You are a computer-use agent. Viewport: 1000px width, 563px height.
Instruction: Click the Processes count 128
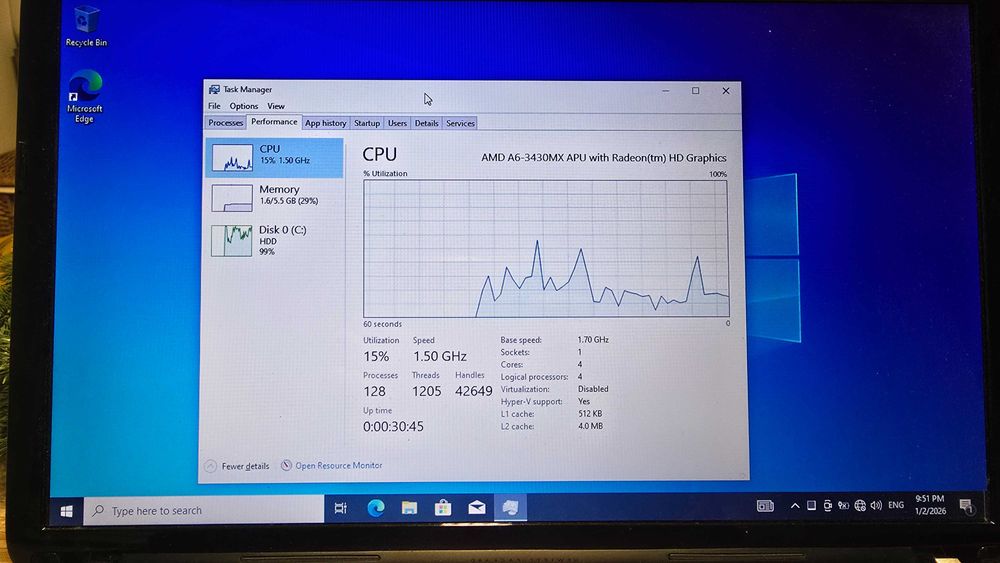pyautogui.click(x=374, y=391)
